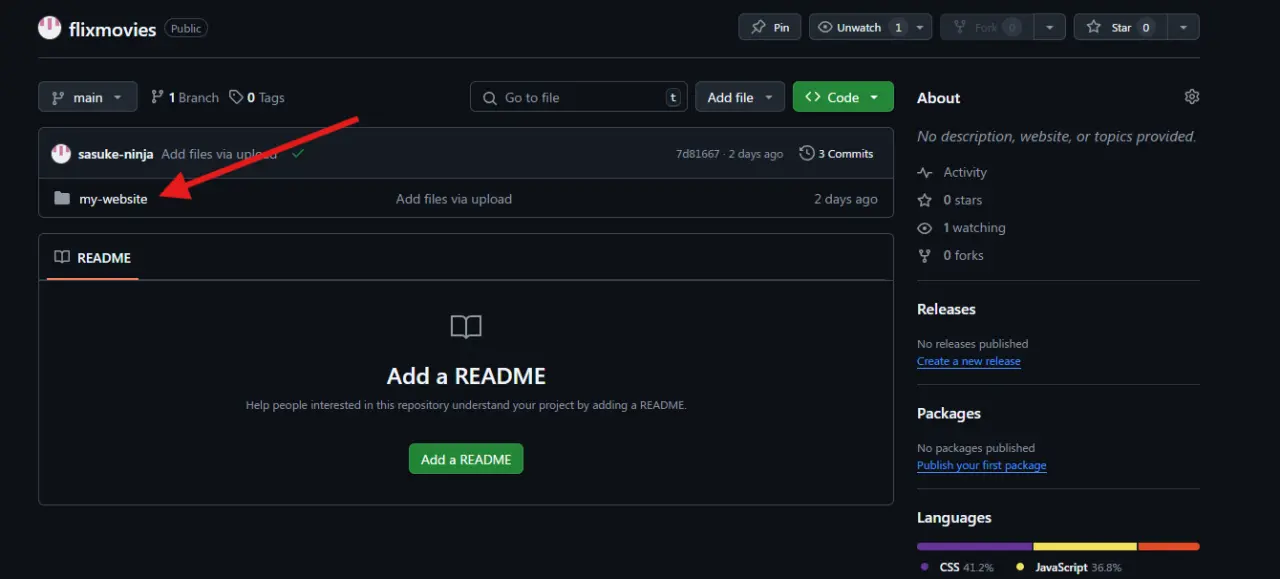The image size is (1280, 579).
Task: Open the main branch selector dropdown
Action: click(87, 97)
